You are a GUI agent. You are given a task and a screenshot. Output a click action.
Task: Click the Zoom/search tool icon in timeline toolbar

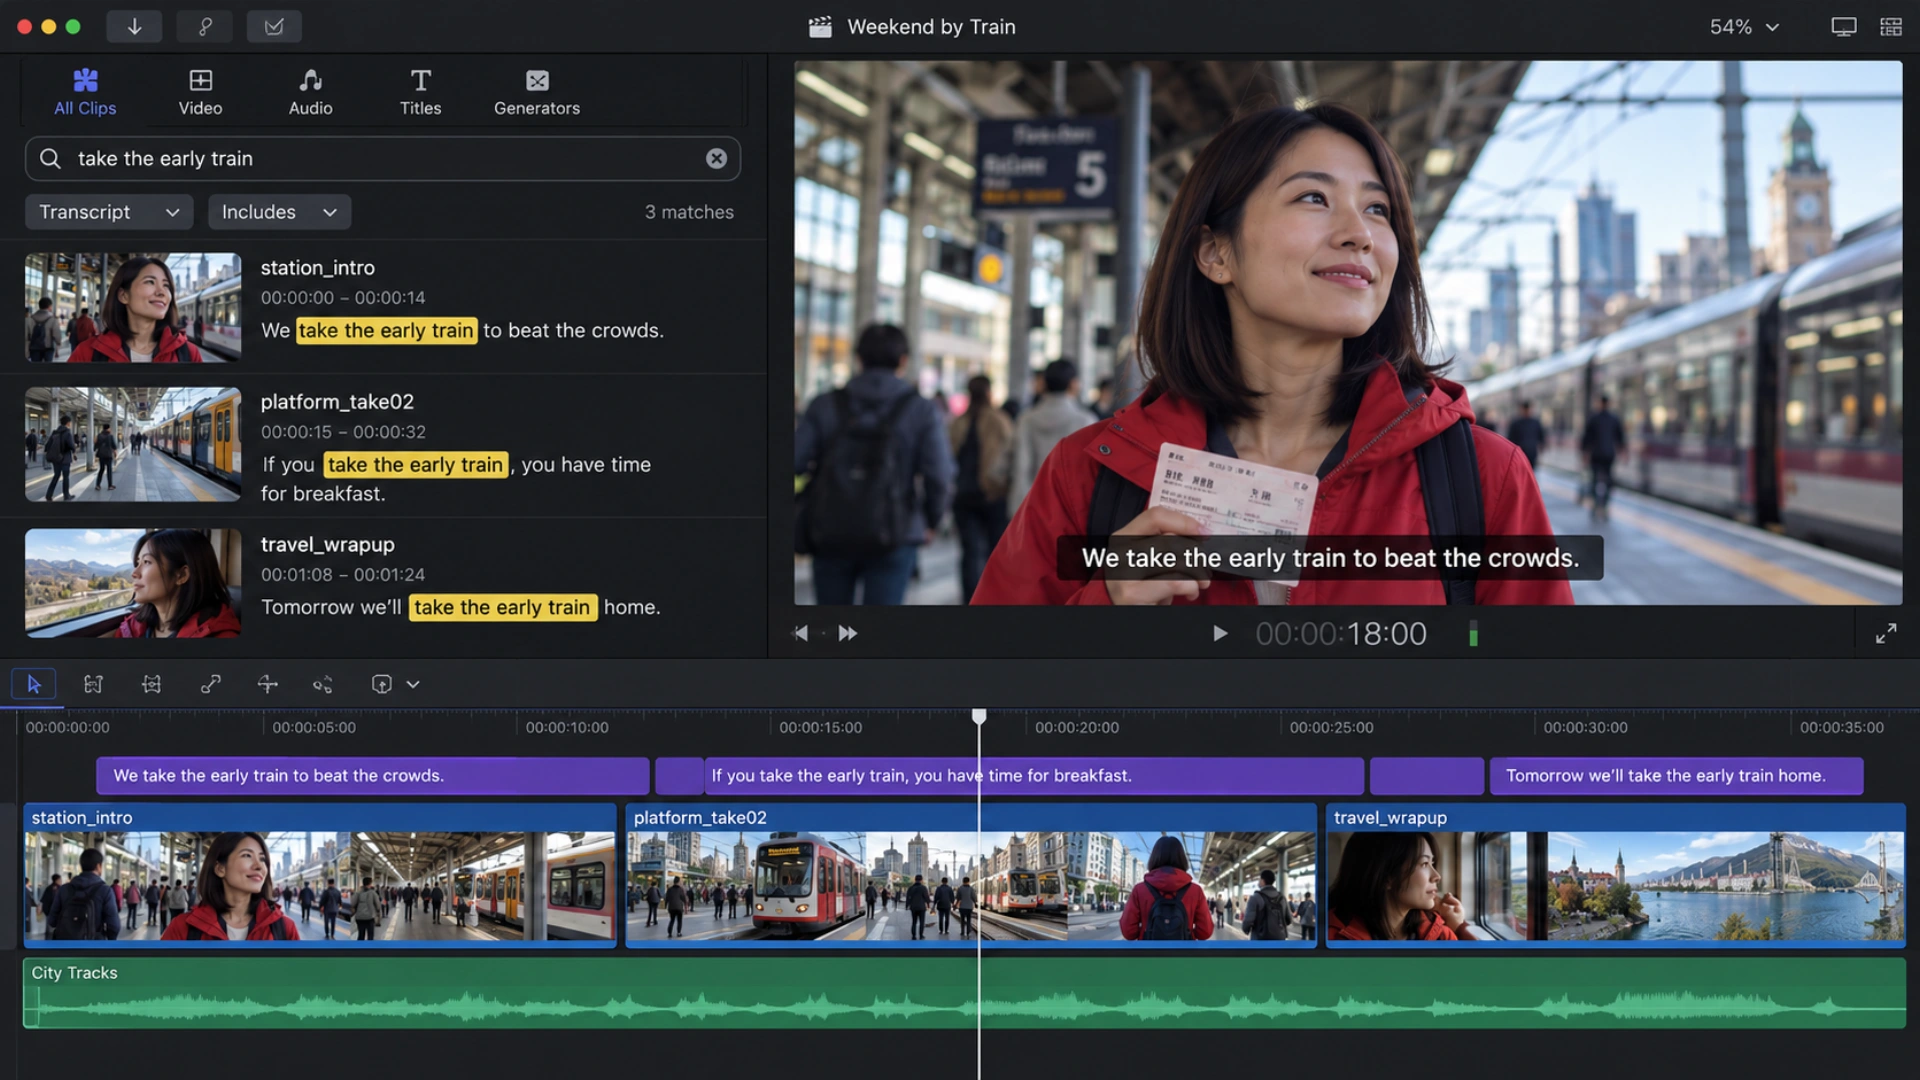click(322, 685)
